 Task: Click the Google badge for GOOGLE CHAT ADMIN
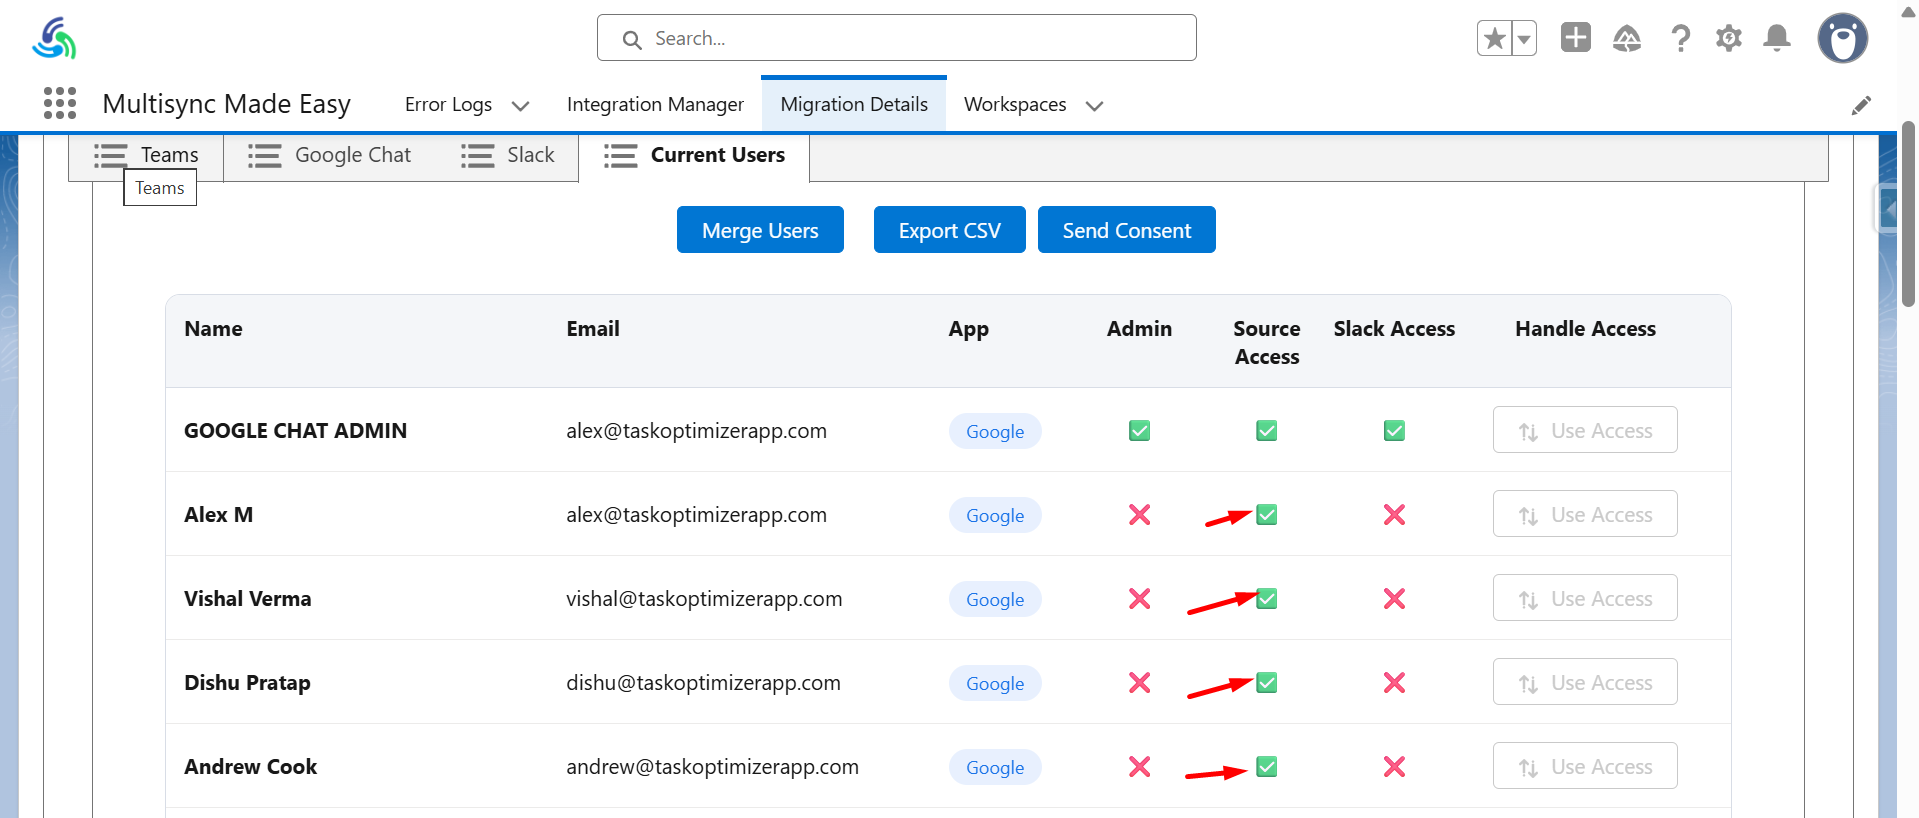pos(995,431)
